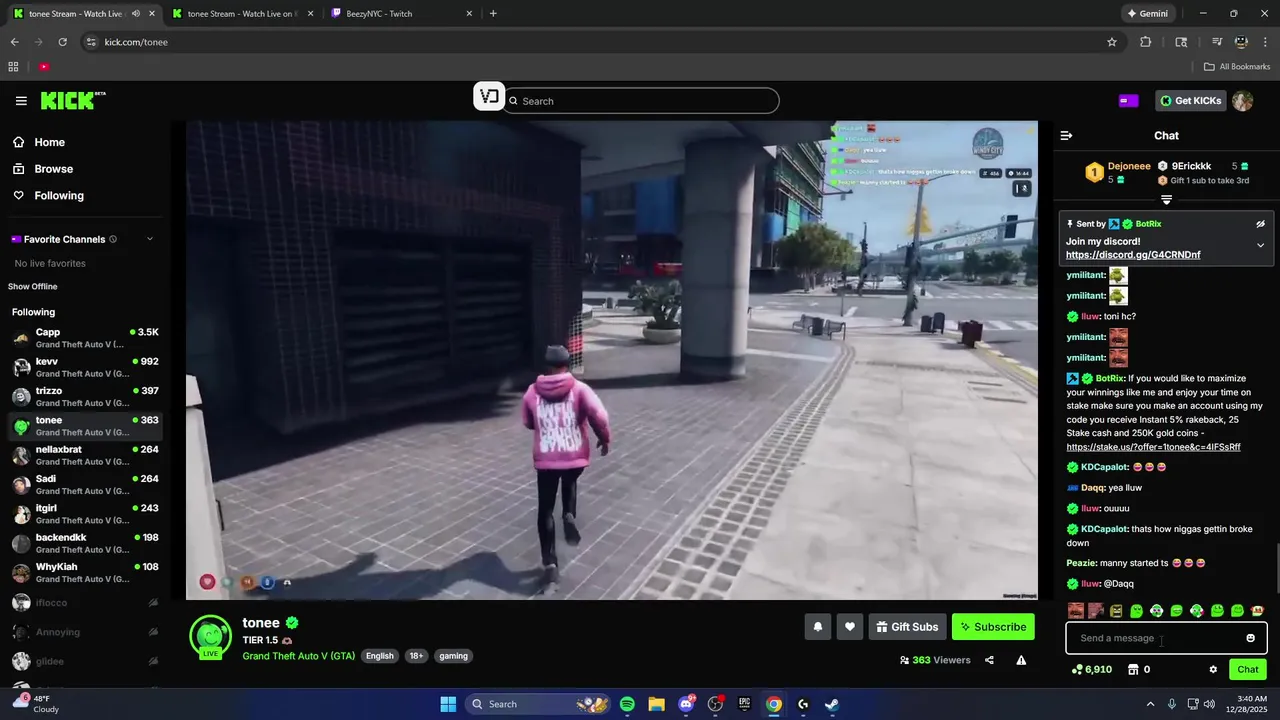Image resolution: width=1280 pixels, height=720 pixels.
Task: Click tonee's live avatar below video
Action: point(210,637)
